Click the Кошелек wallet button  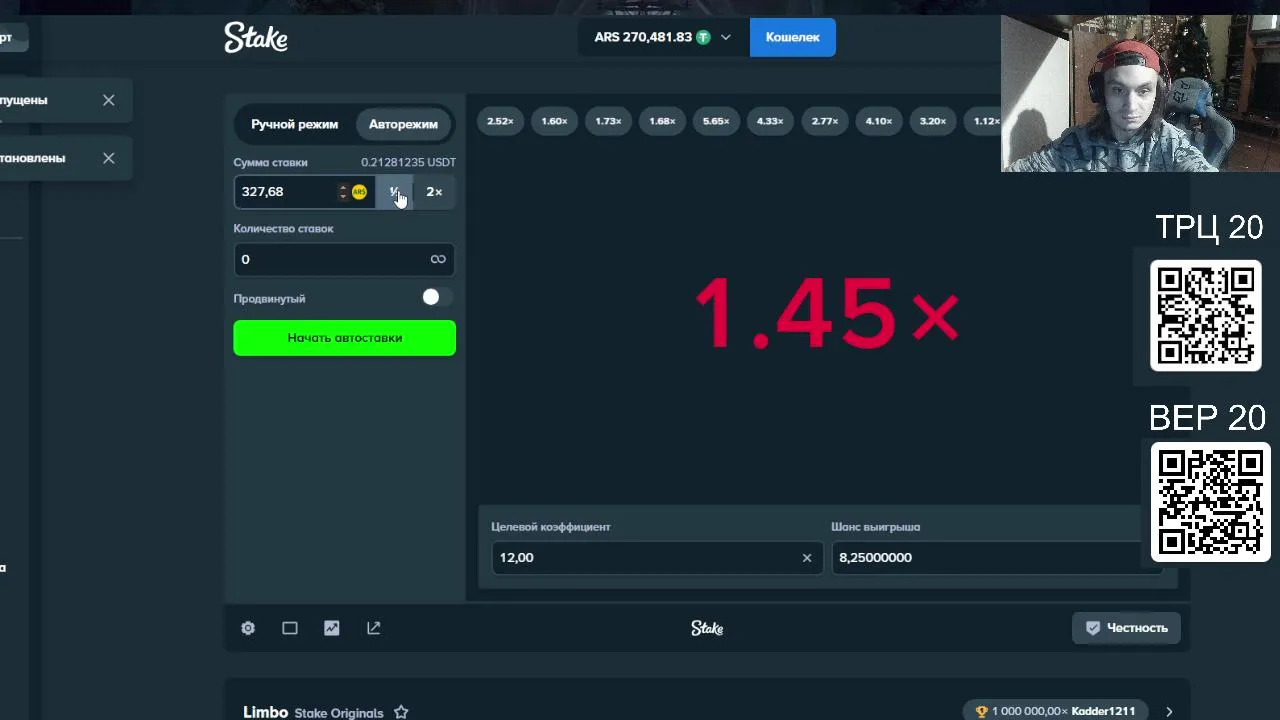792,37
